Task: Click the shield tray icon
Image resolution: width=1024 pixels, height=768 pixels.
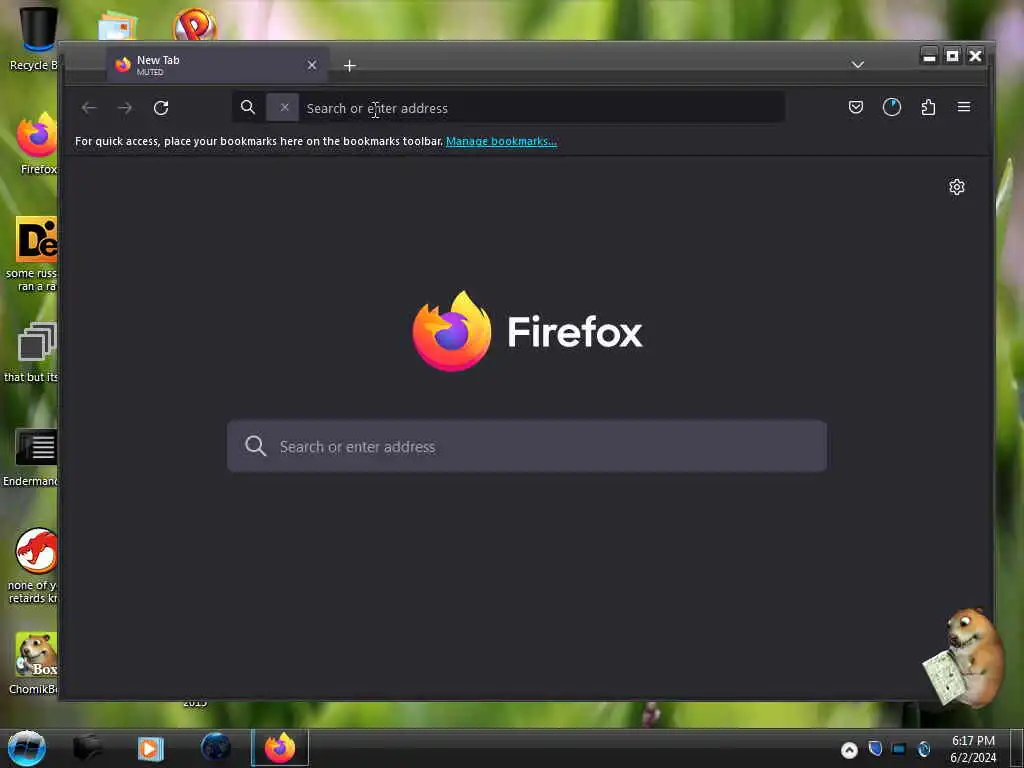Action: pyautogui.click(x=875, y=748)
